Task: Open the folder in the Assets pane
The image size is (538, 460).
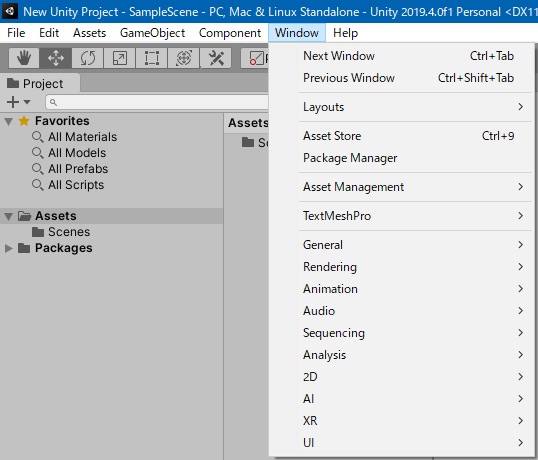Action: point(255,142)
